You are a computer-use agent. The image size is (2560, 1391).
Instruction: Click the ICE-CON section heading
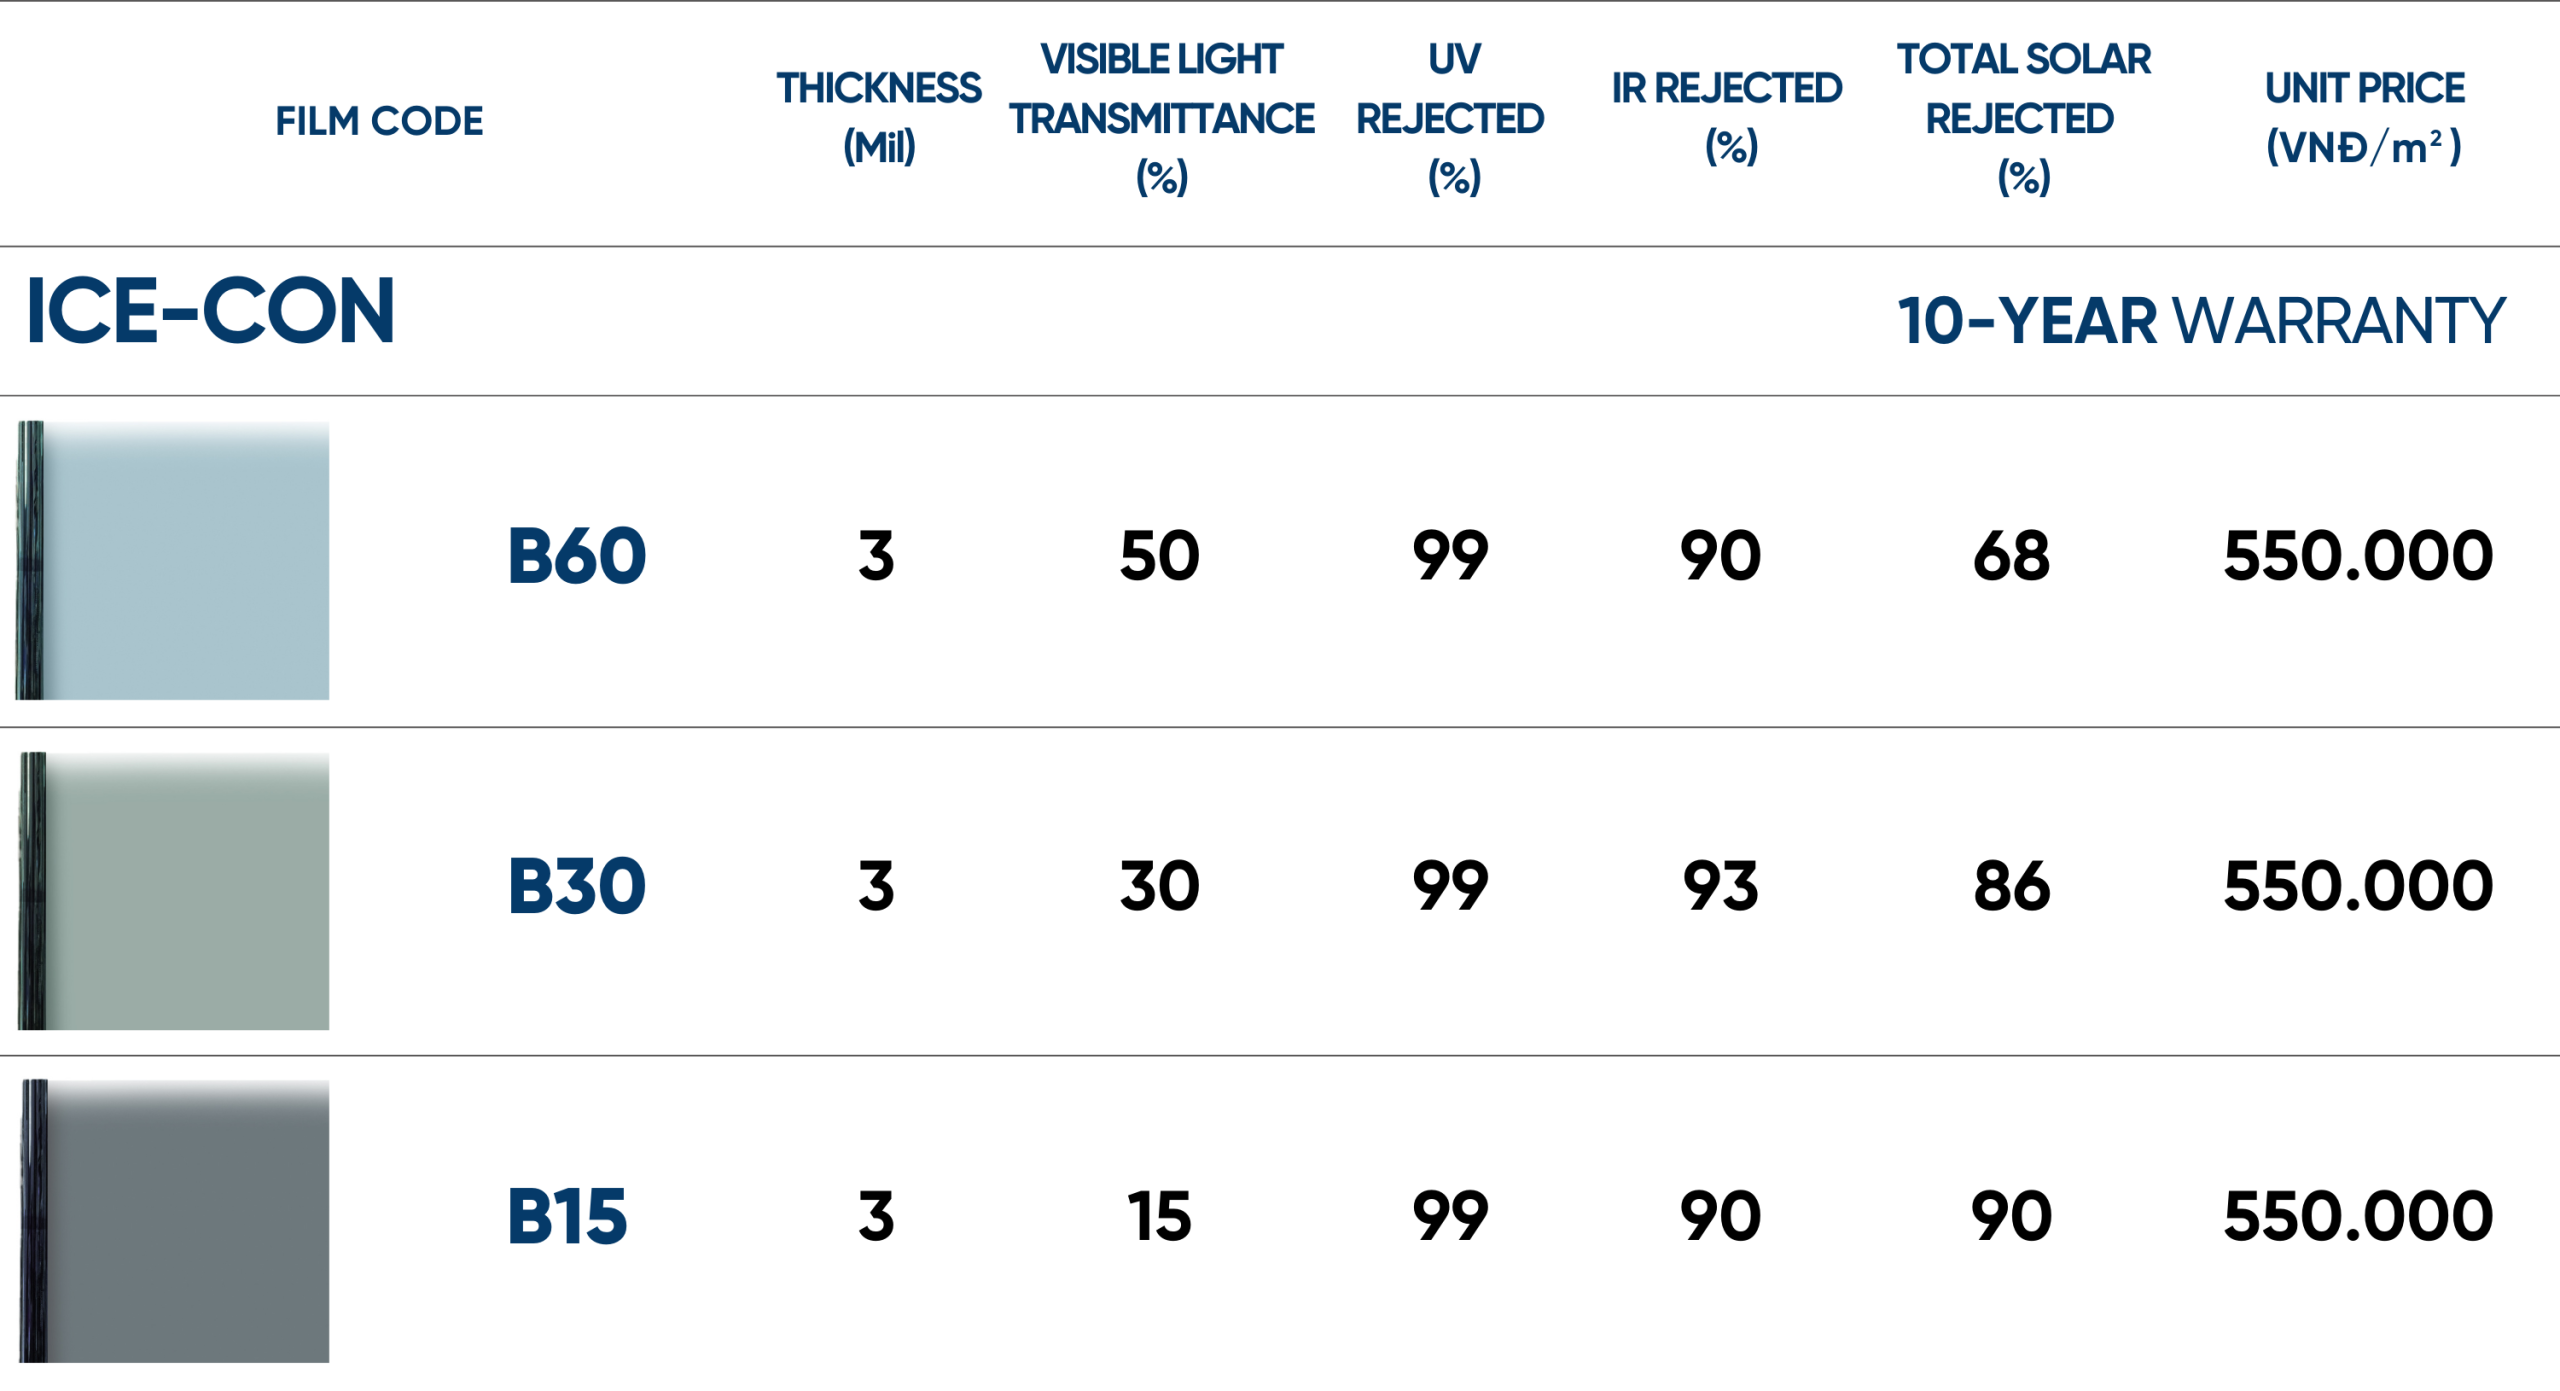(211, 312)
